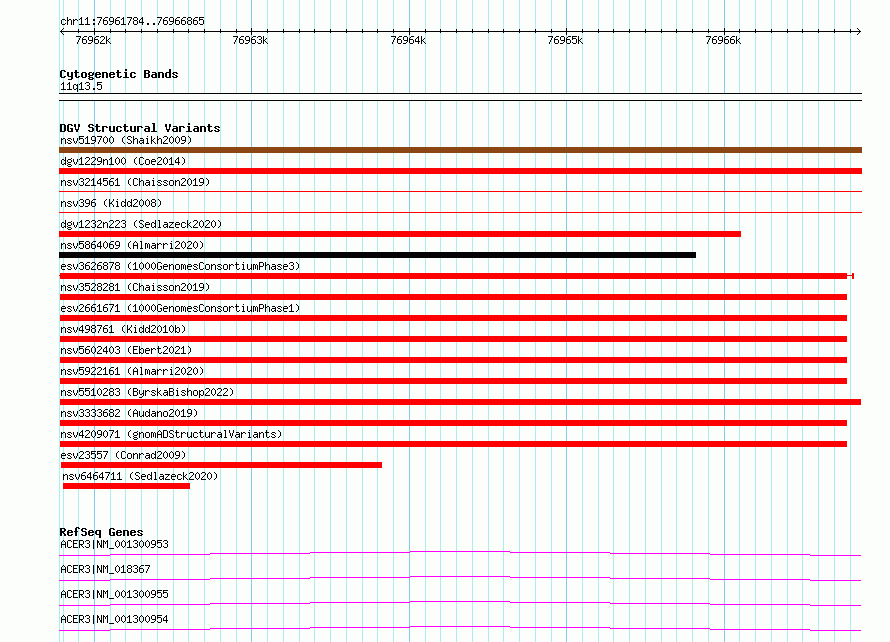The image size is (890, 642).
Task: Open the nsv5510283 (ByrskaBishop2022) label
Action: (147, 392)
